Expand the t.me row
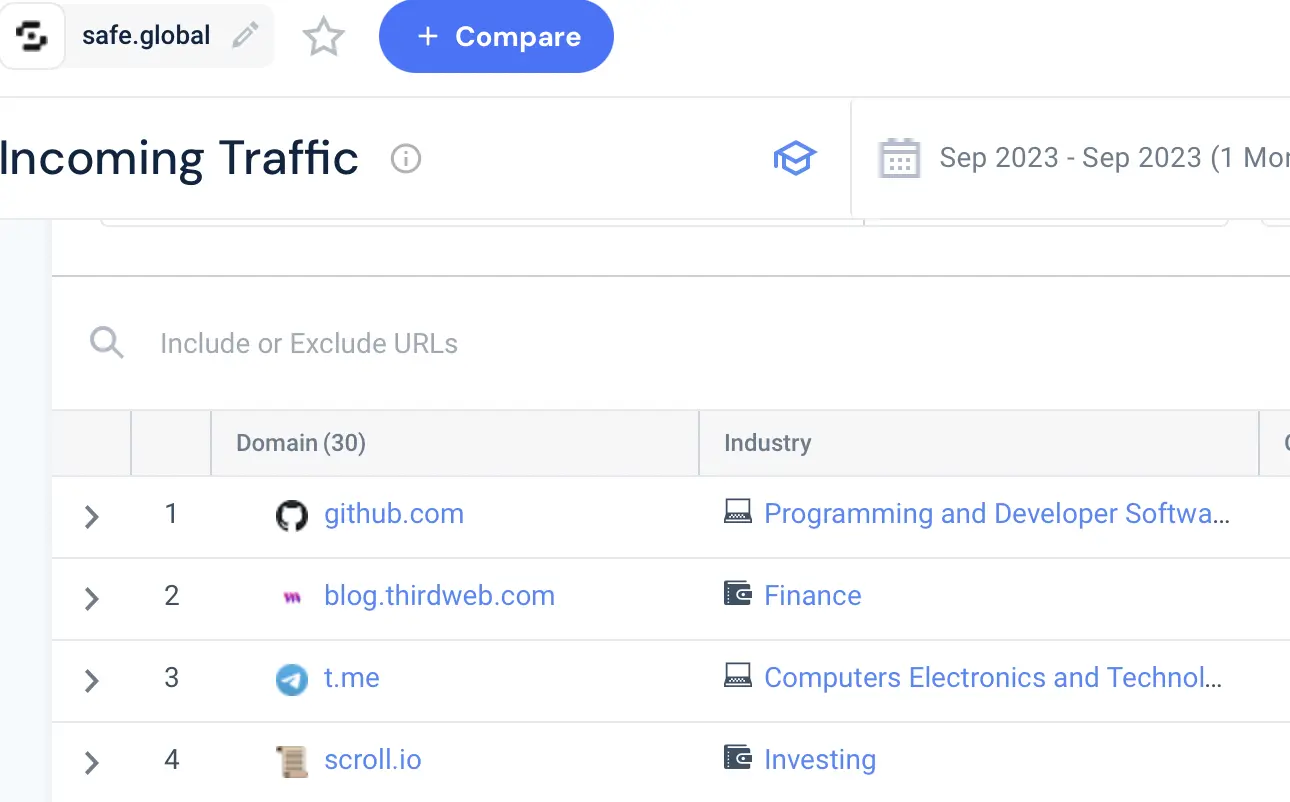 91,681
